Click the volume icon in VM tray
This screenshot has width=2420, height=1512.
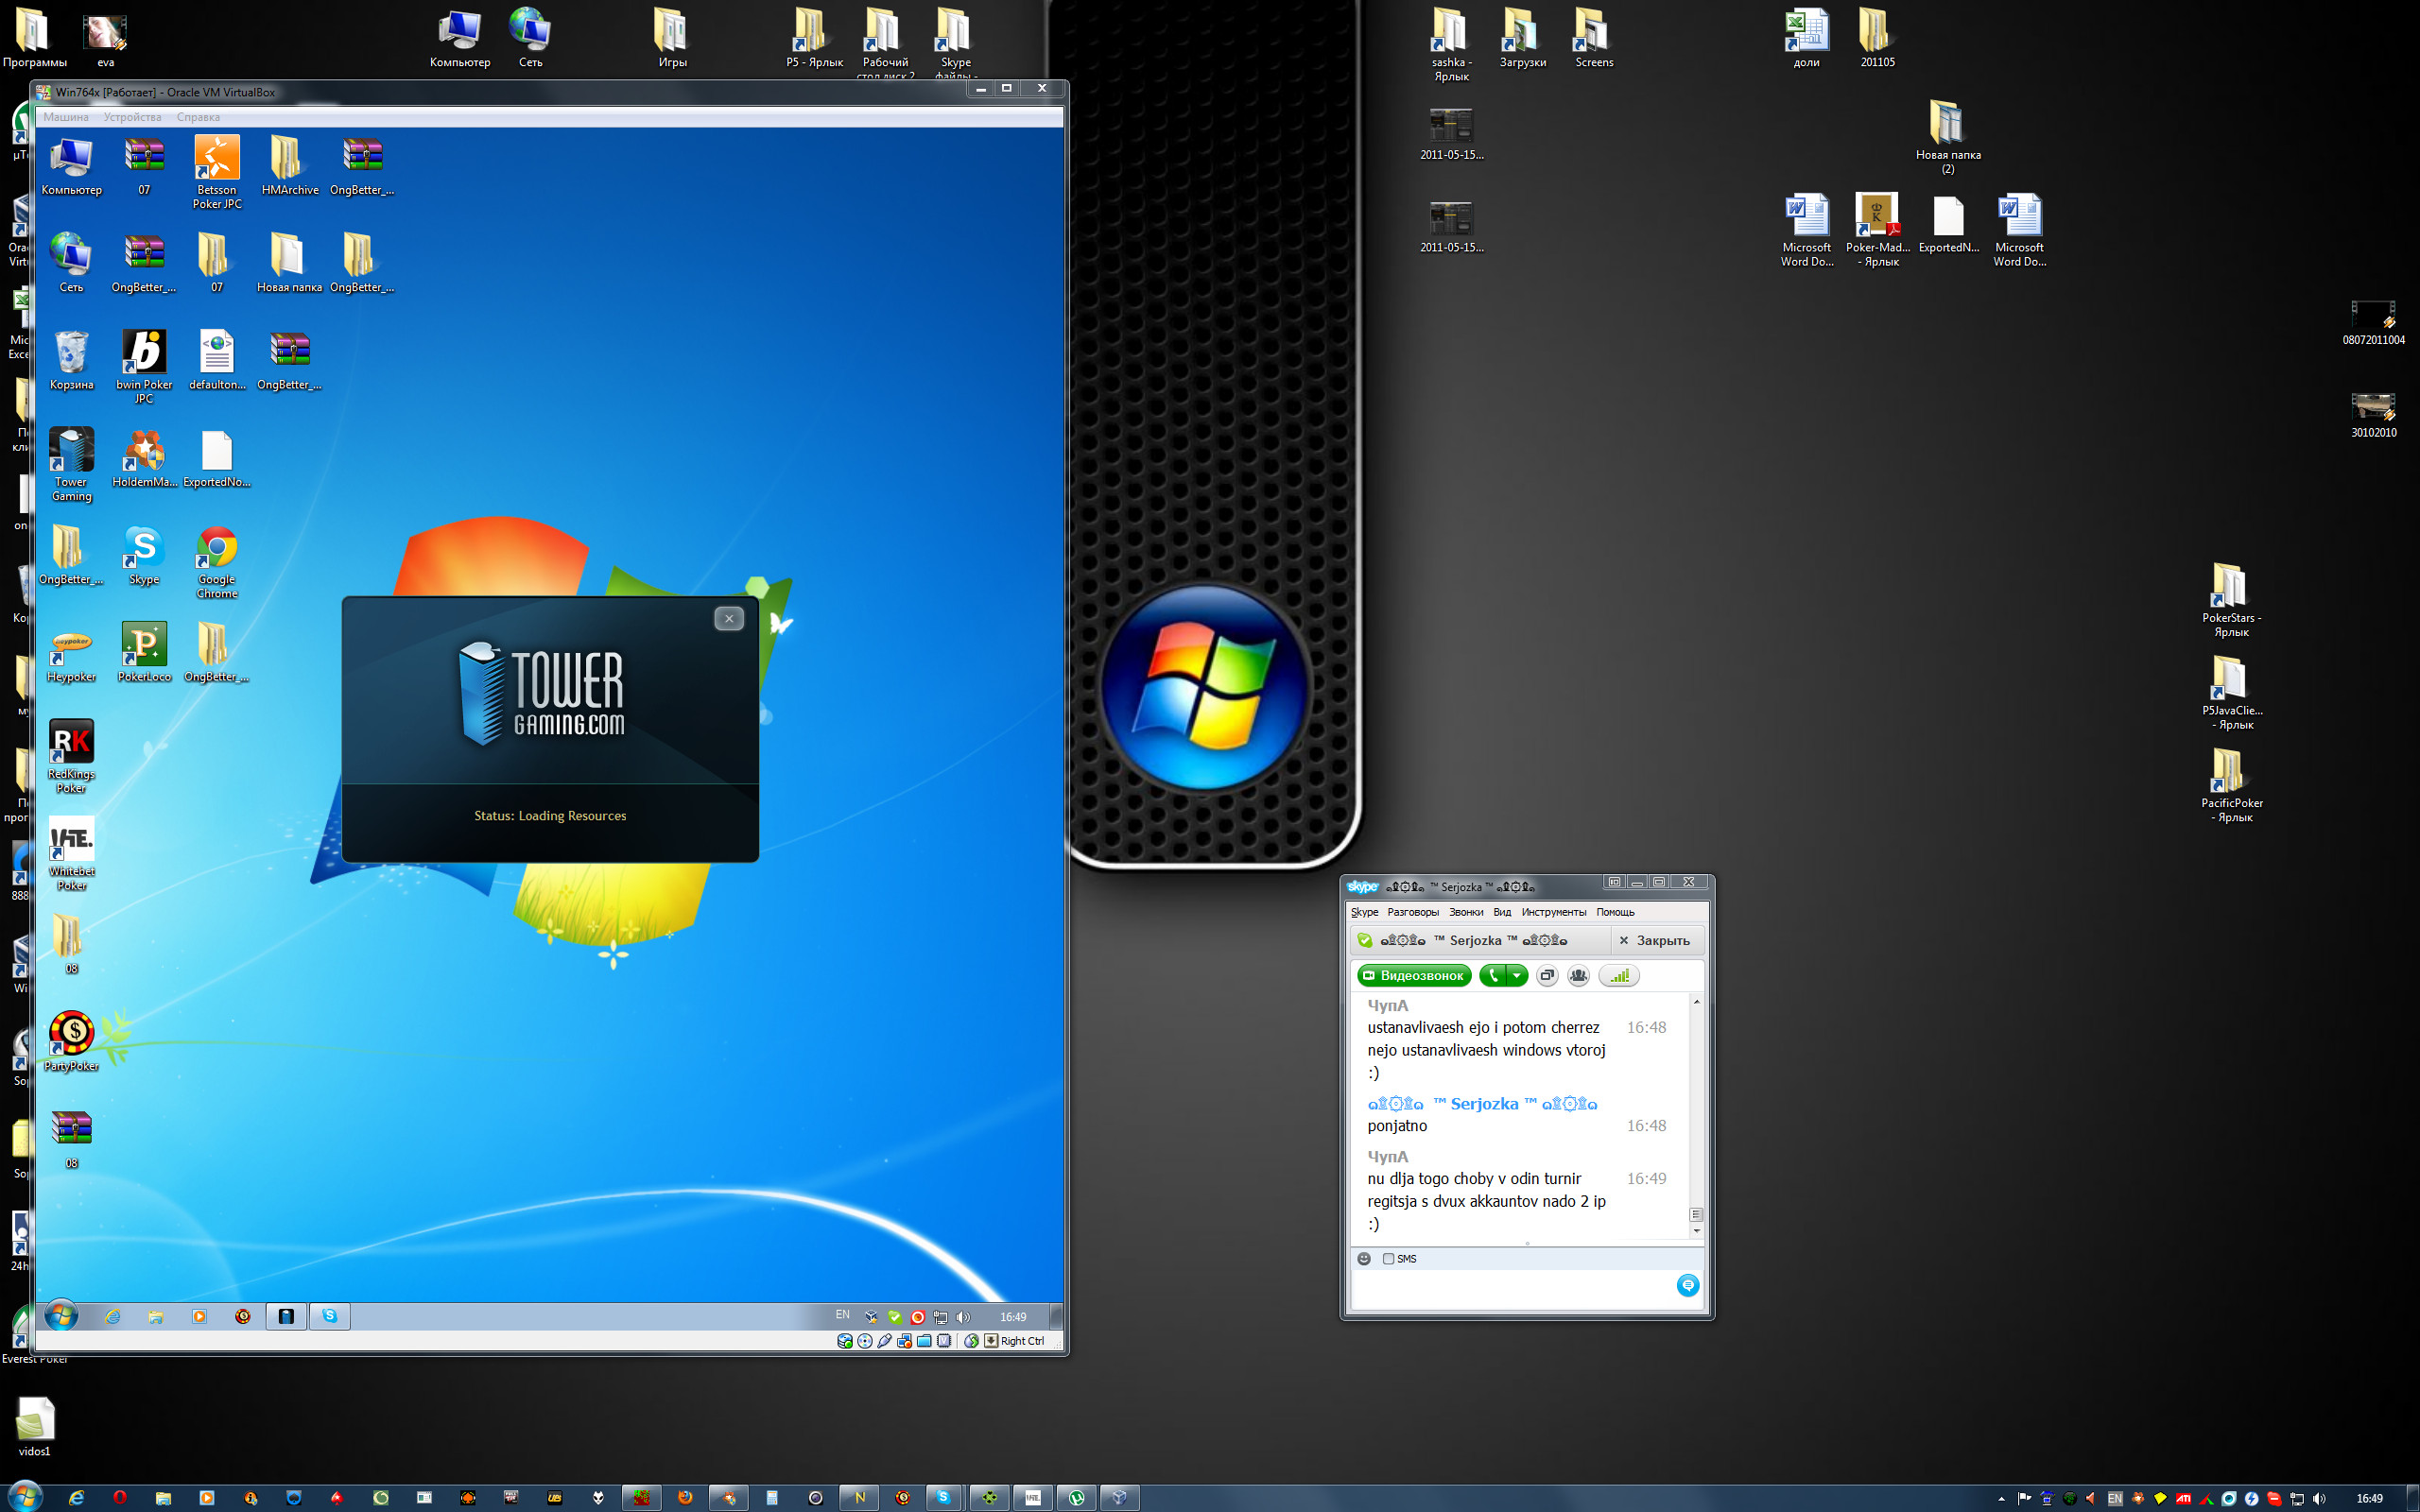tap(963, 1317)
